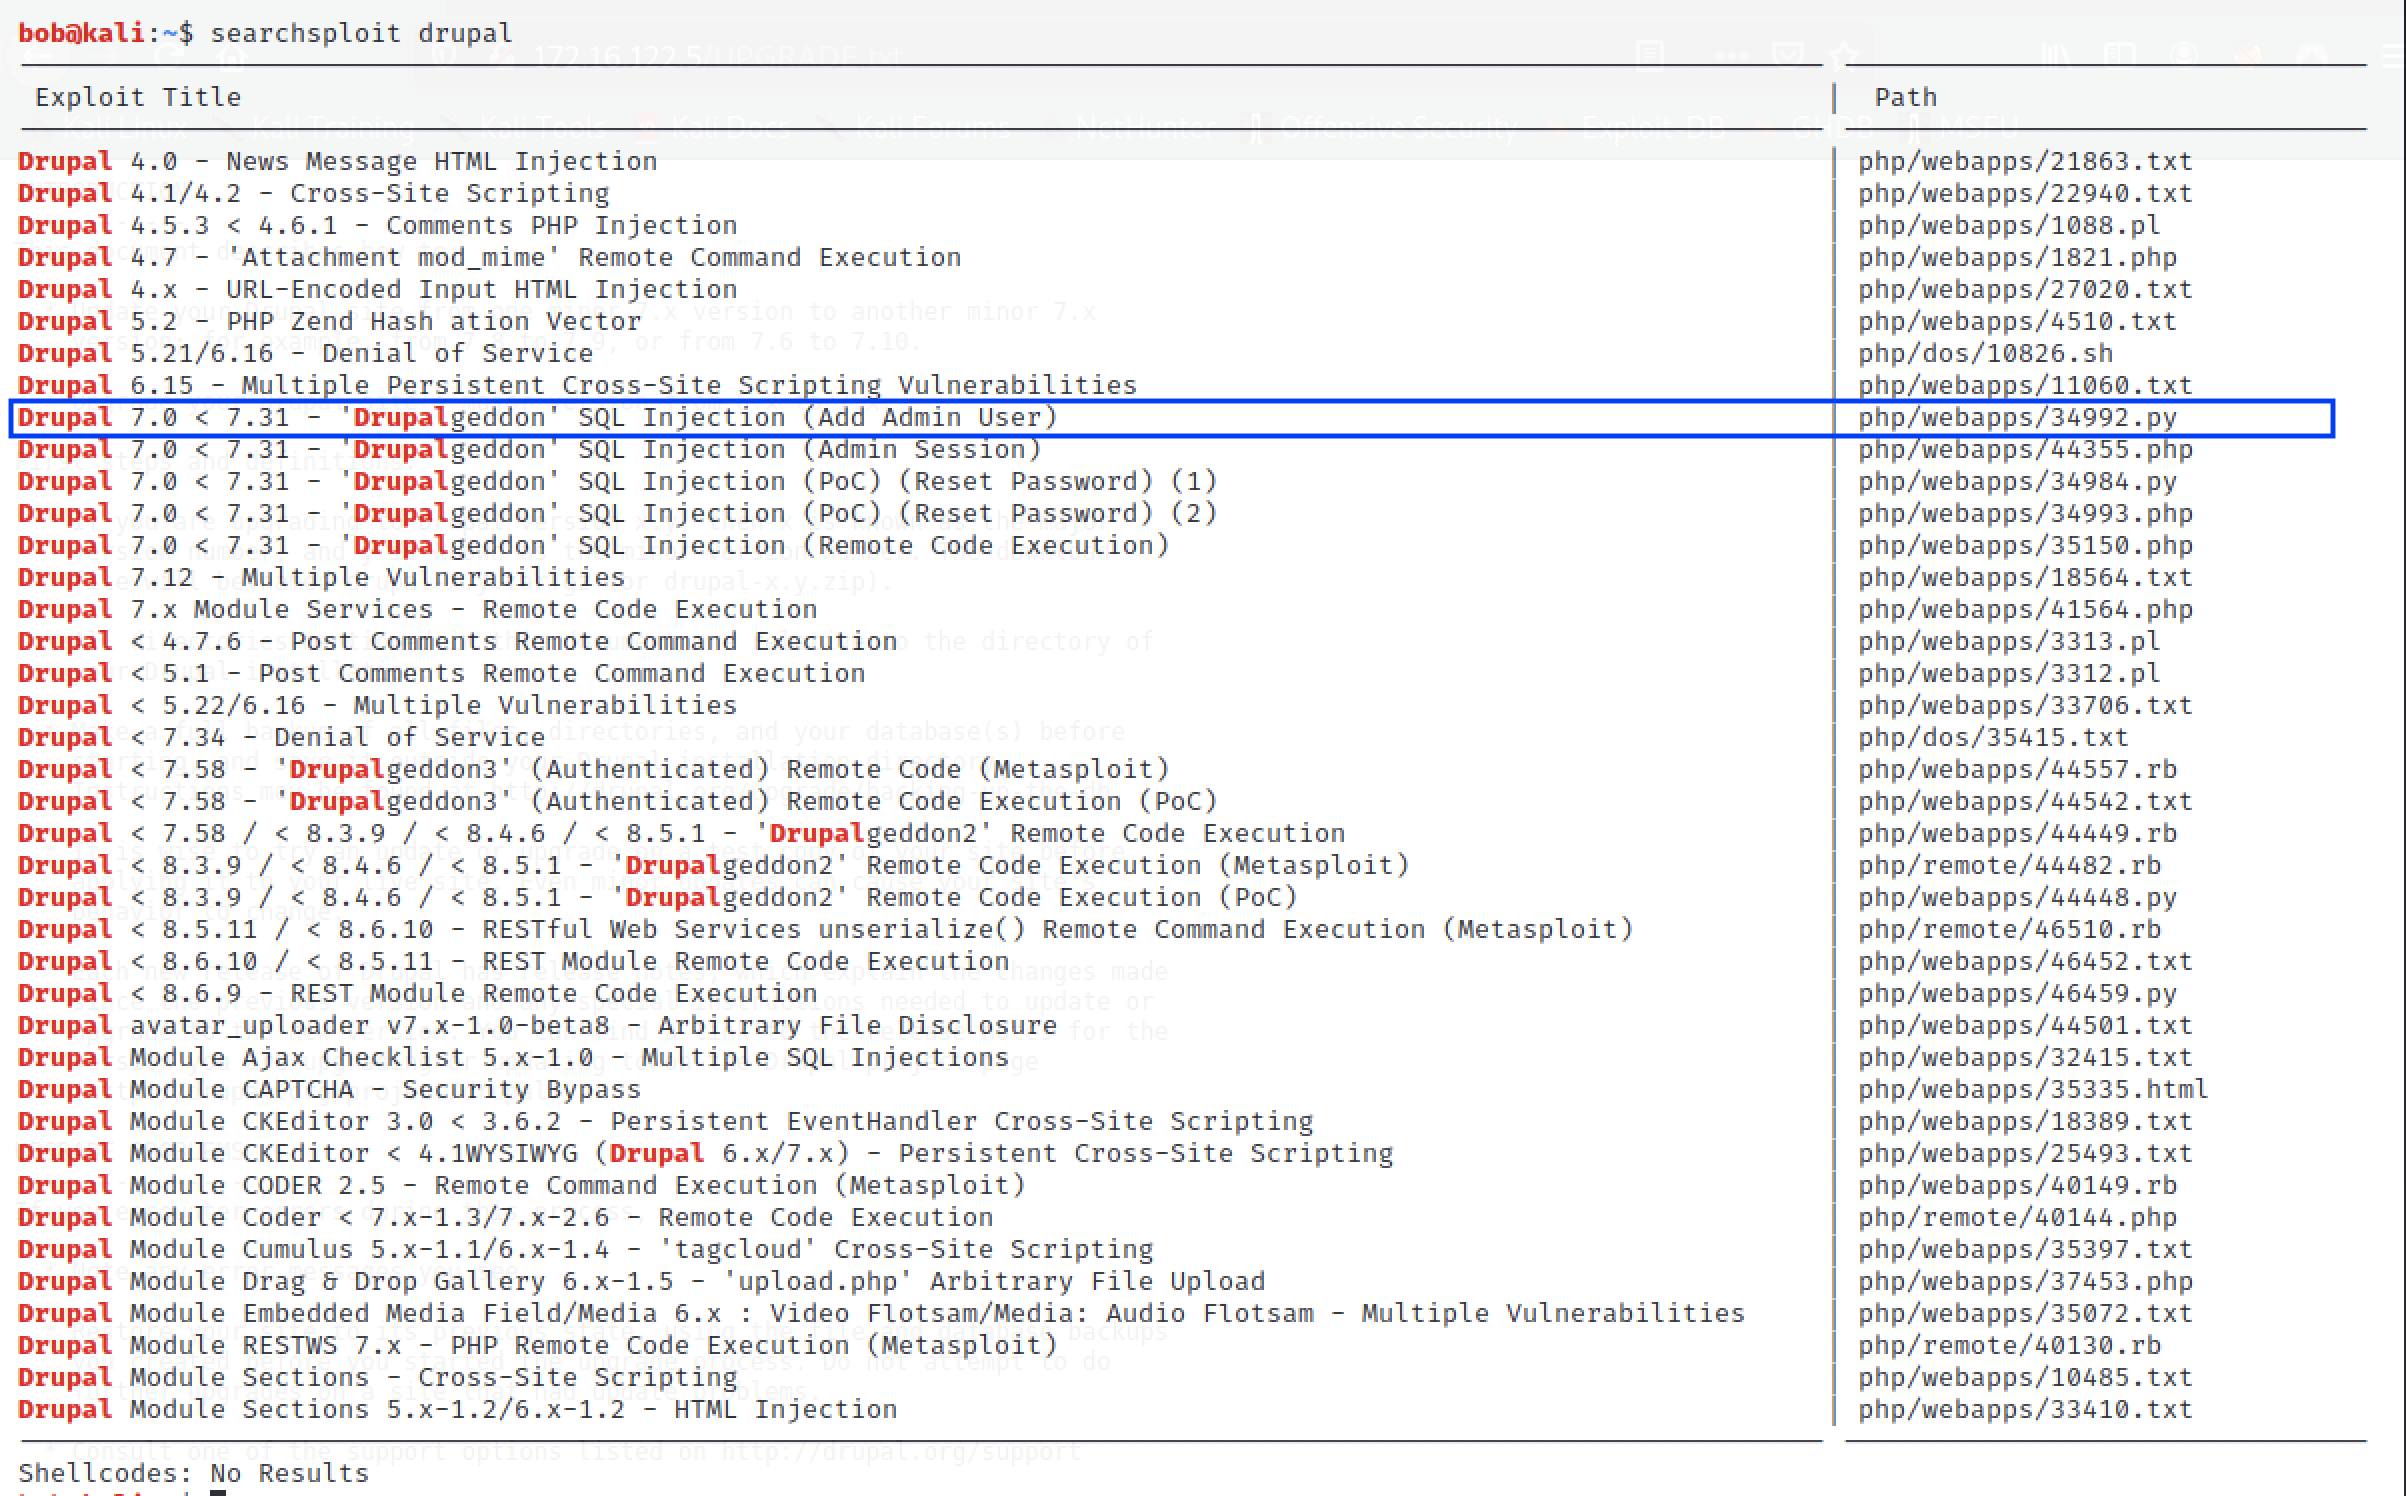The width and height of the screenshot is (2406, 1496).
Task: Click path 'php/webapps/35150.php'
Action: pos(2025,545)
